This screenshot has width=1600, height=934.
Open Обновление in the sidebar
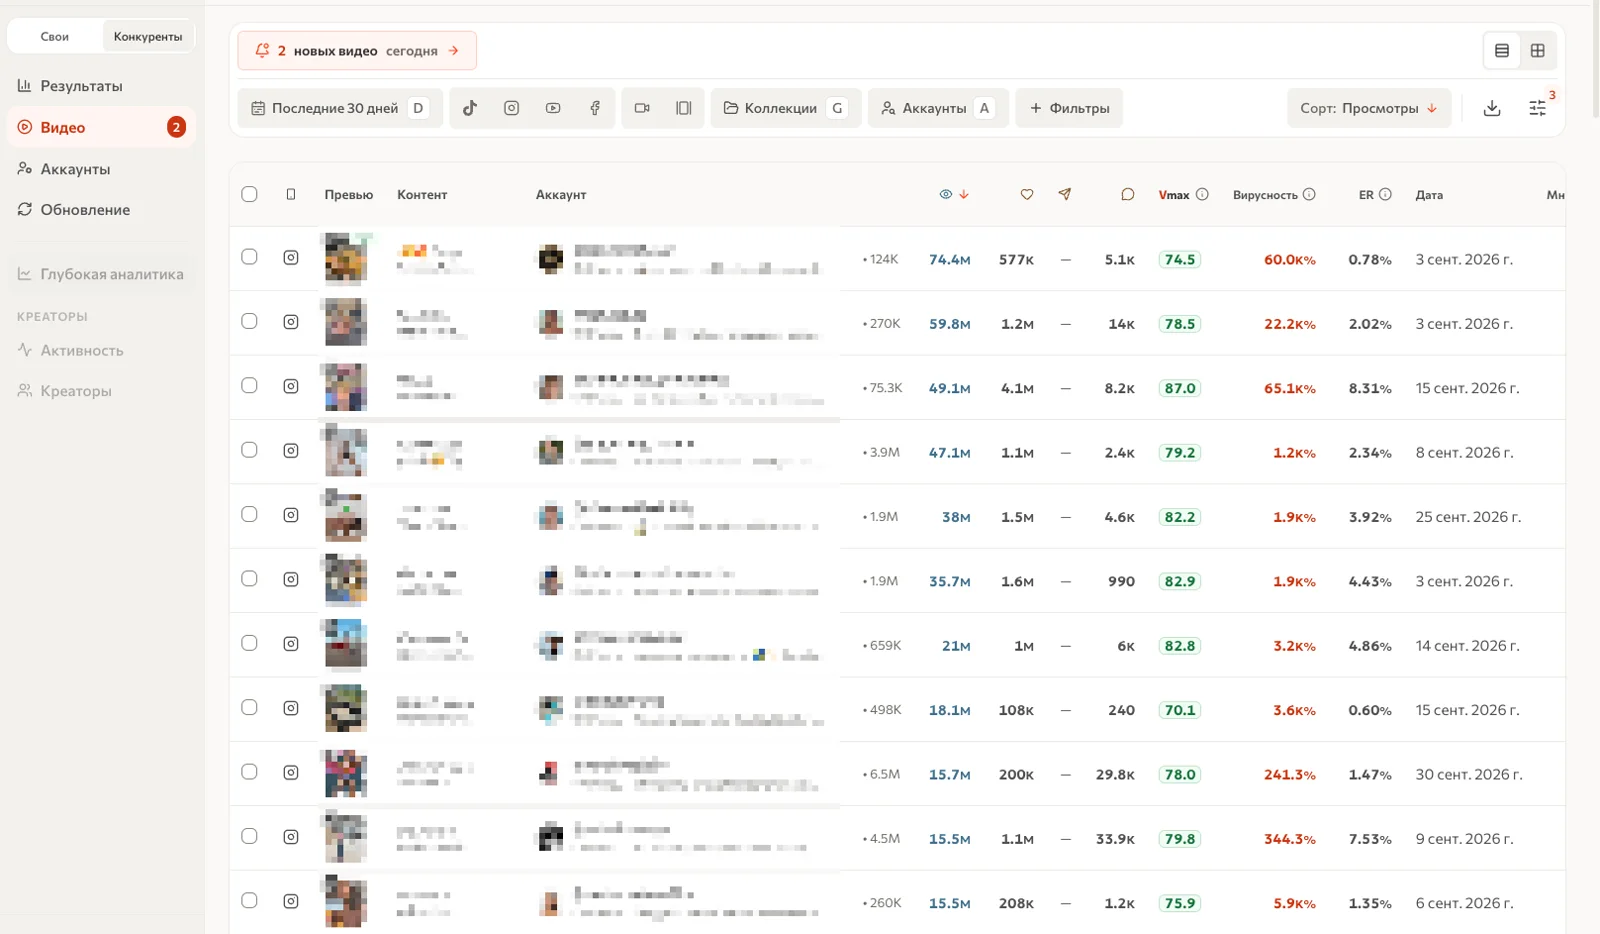(101, 210)
